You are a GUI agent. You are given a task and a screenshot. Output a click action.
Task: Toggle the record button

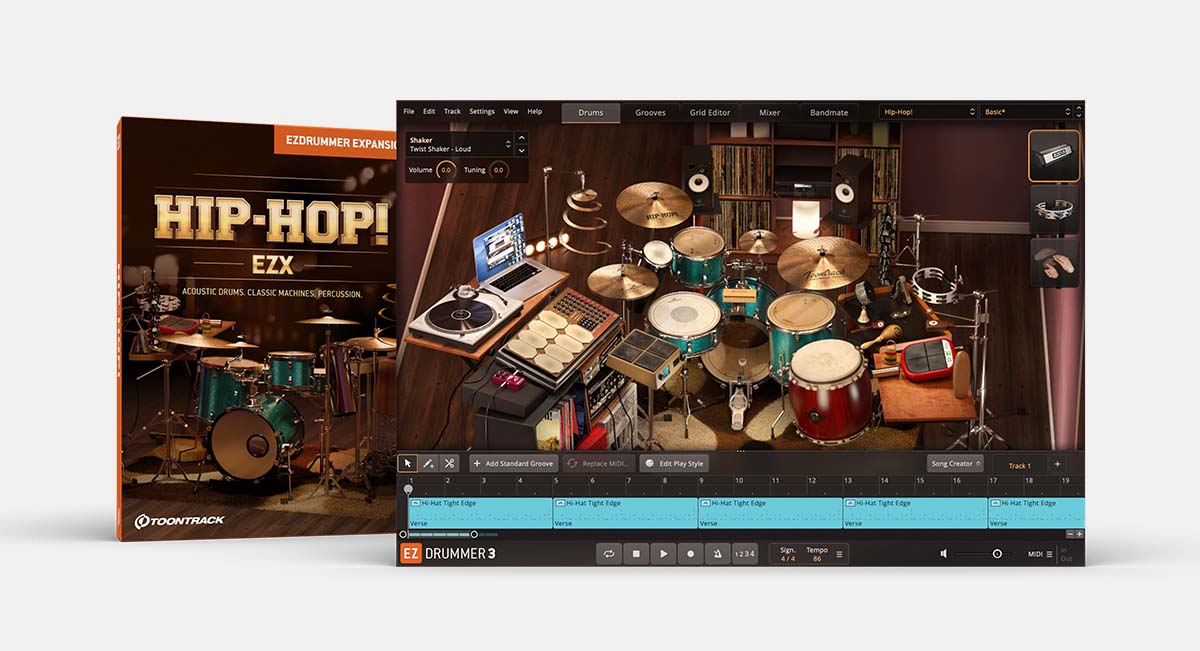(690, 553)
